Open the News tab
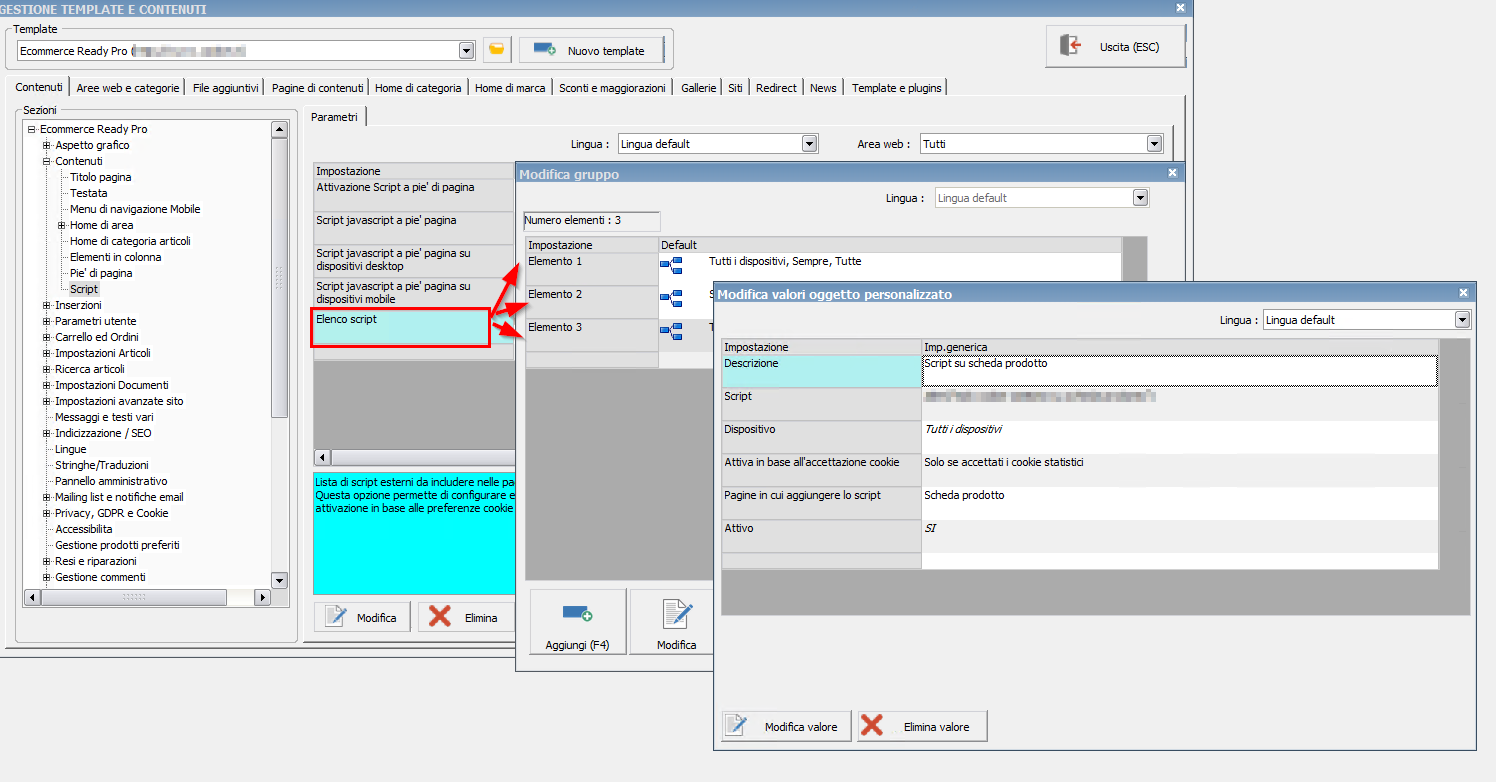 pos(823,88)
